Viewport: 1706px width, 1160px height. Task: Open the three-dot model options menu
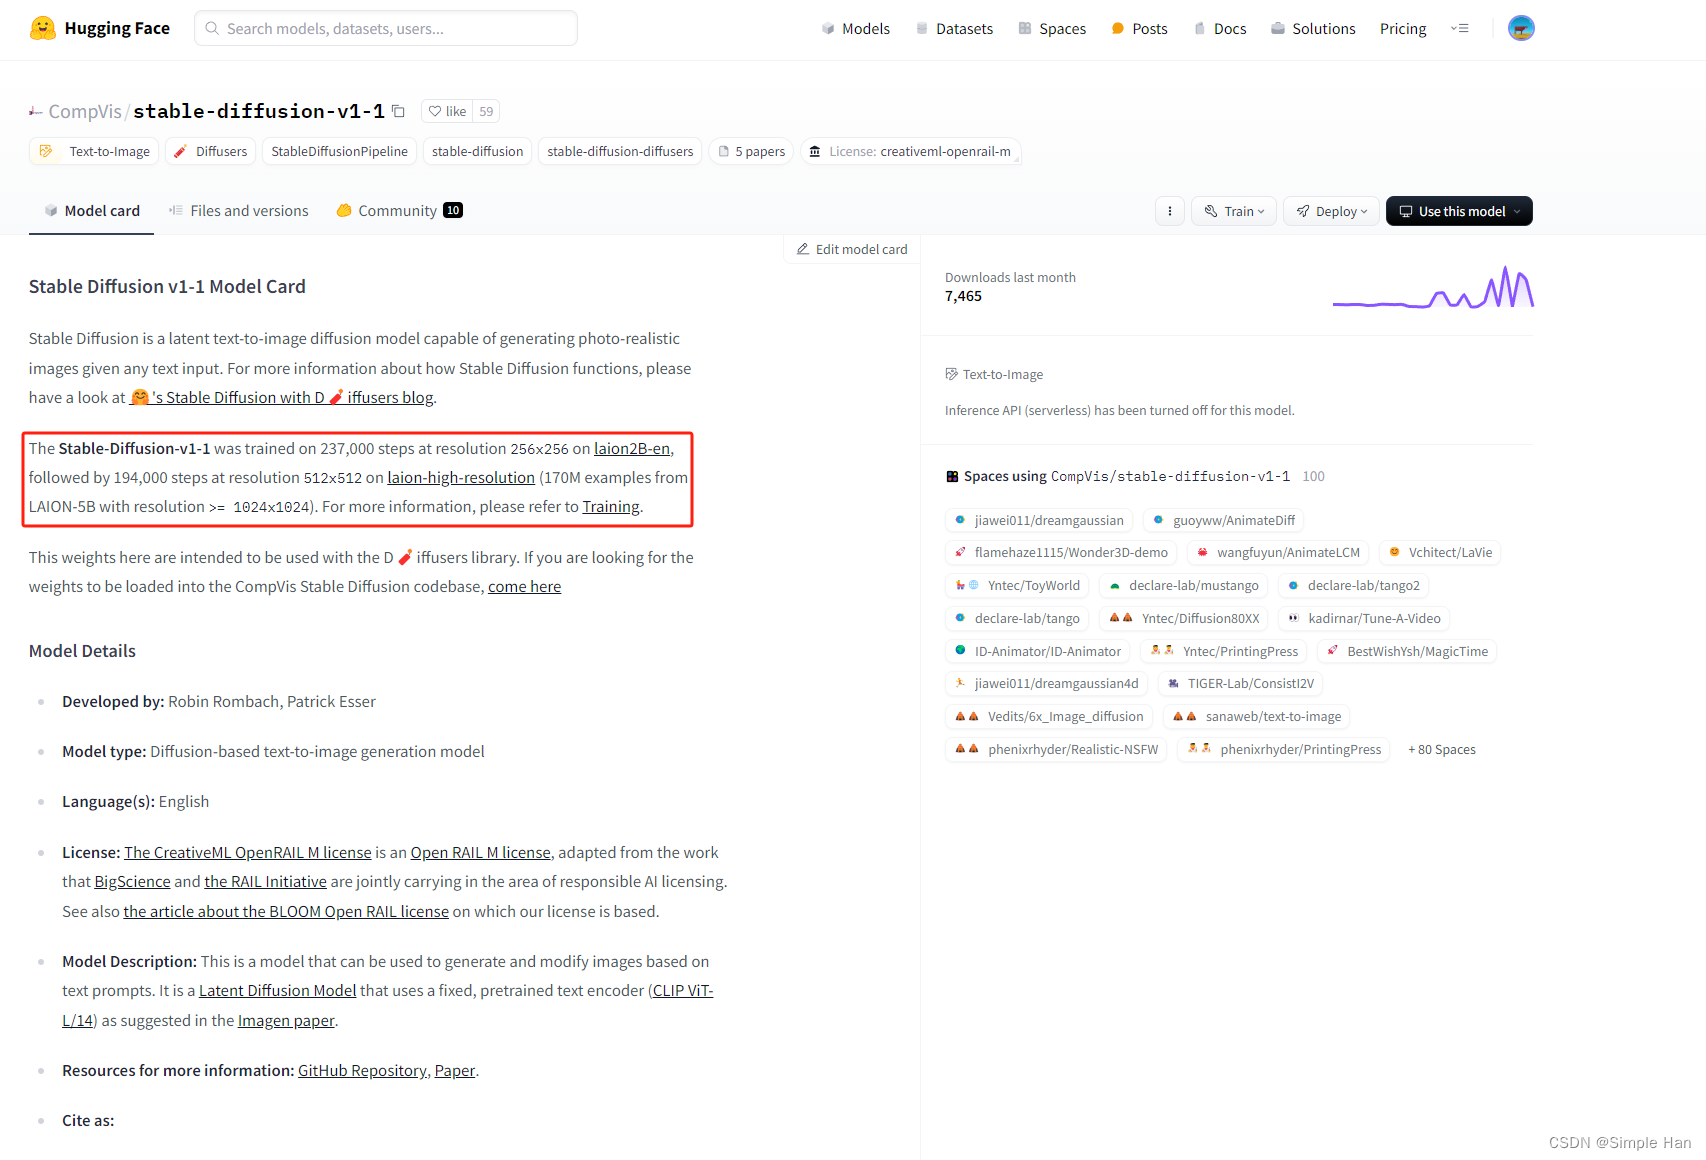(1170, 211)
